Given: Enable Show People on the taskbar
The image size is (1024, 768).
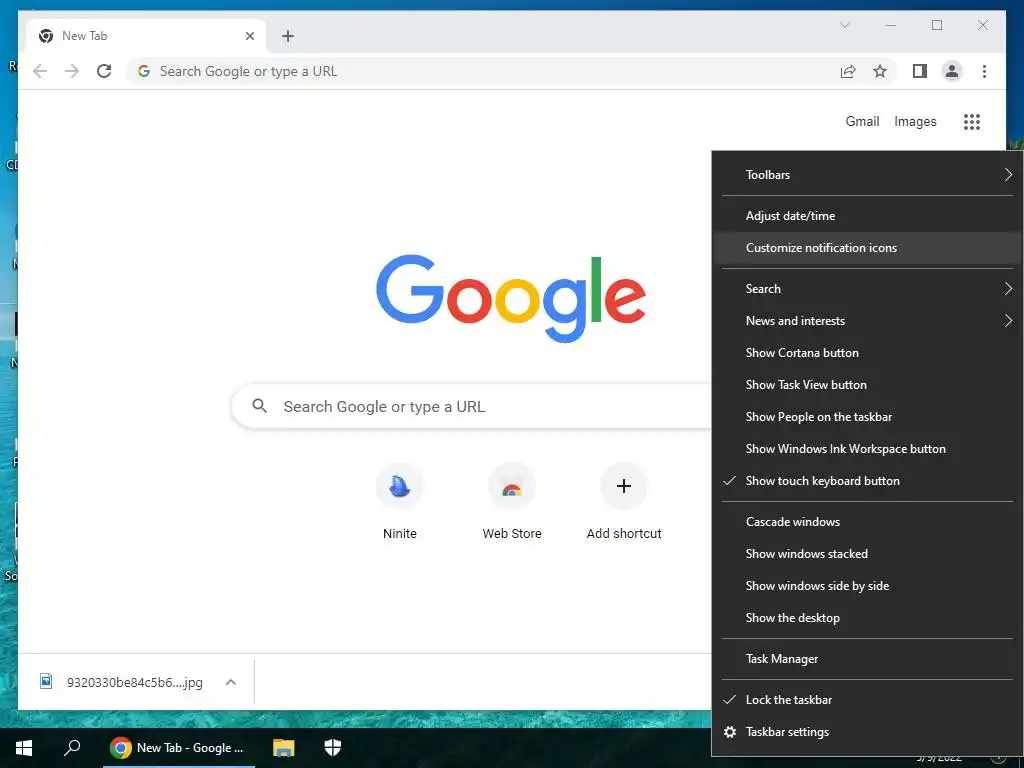Looking at the screenshot, I should [867, 417].
